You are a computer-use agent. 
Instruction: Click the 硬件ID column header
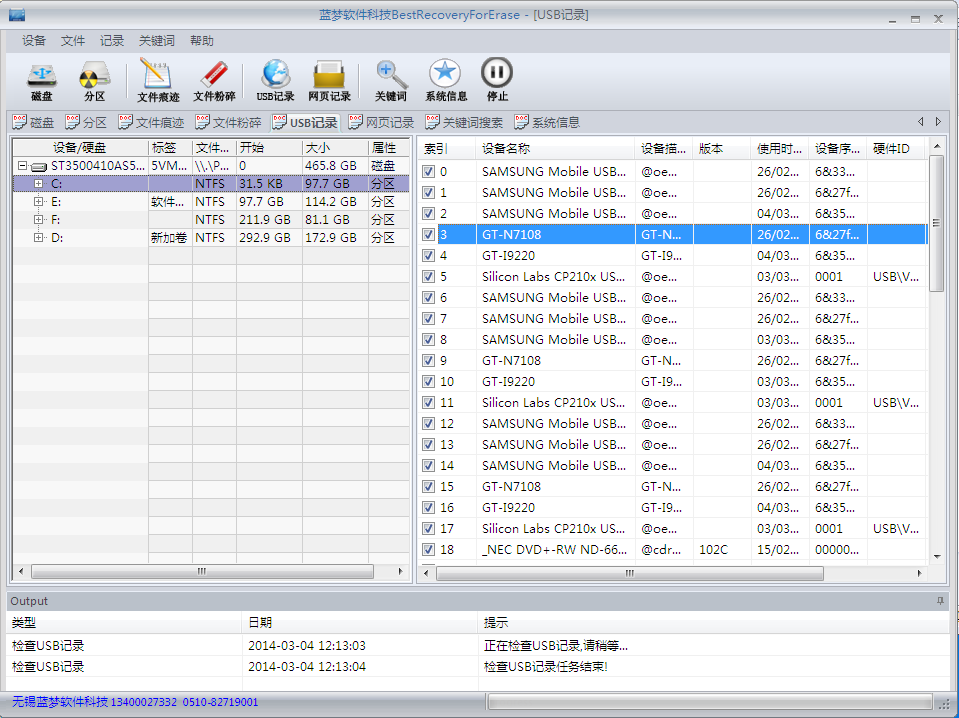897,149
